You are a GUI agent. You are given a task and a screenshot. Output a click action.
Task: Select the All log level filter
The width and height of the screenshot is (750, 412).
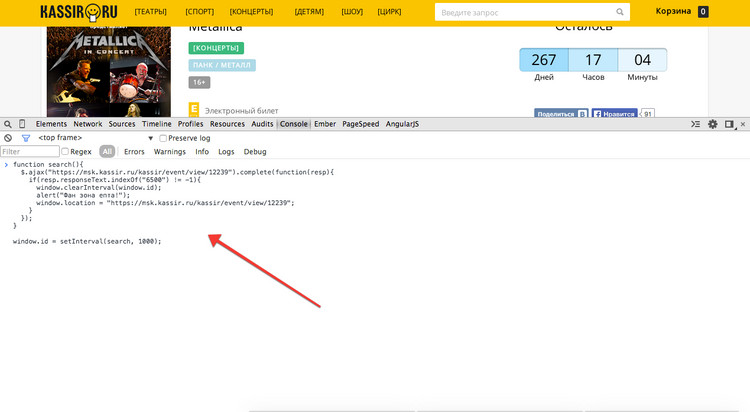click(x=106, y=152)
